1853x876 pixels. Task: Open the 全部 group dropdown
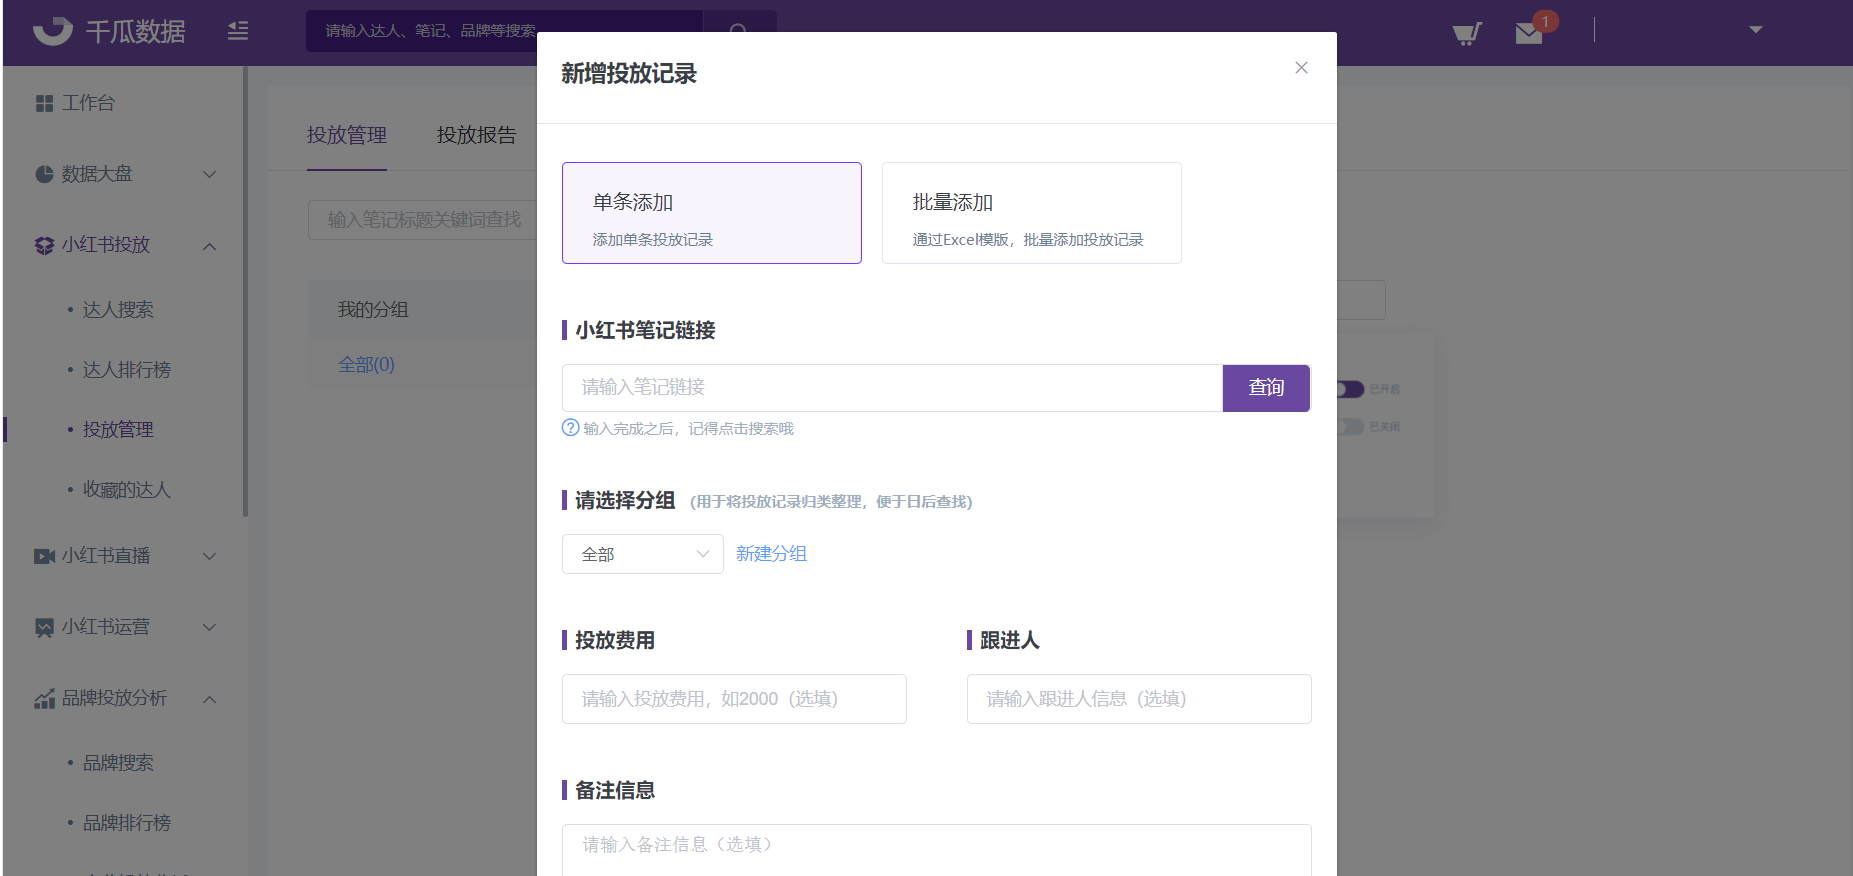pyautogui.click(x=643, y=554)
